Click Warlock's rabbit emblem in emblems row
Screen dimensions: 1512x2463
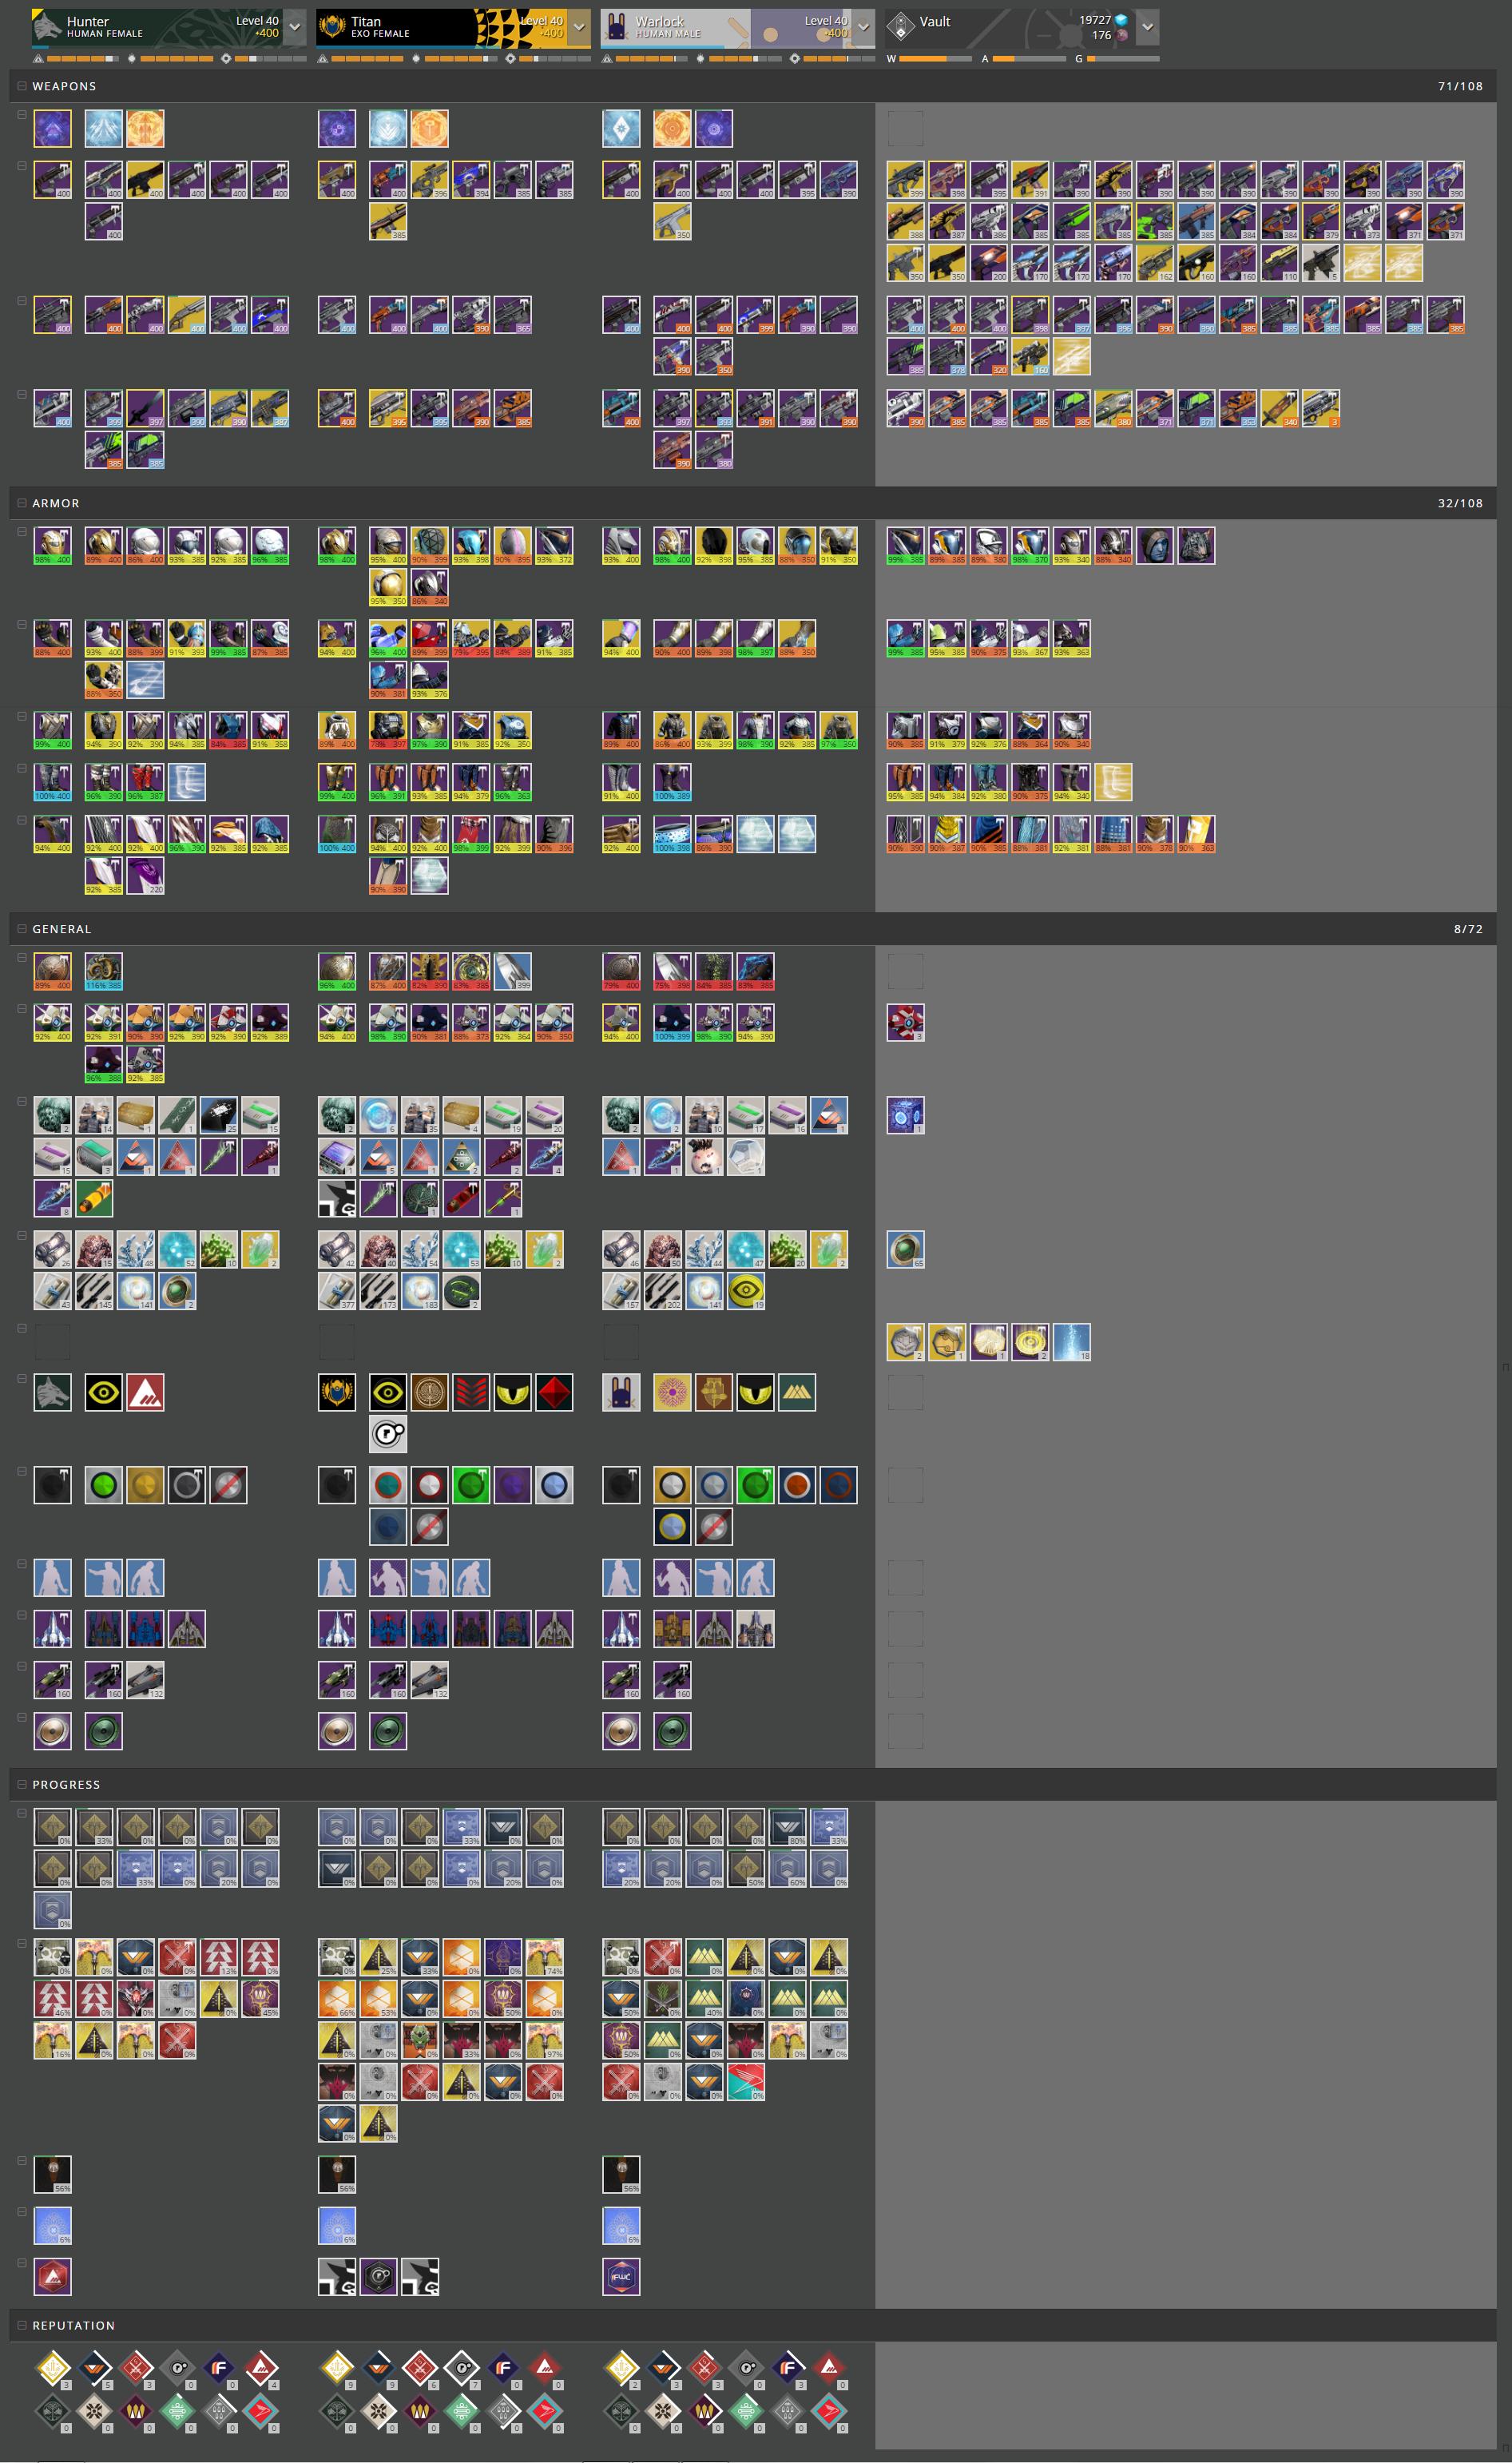tap(621, 1392)
